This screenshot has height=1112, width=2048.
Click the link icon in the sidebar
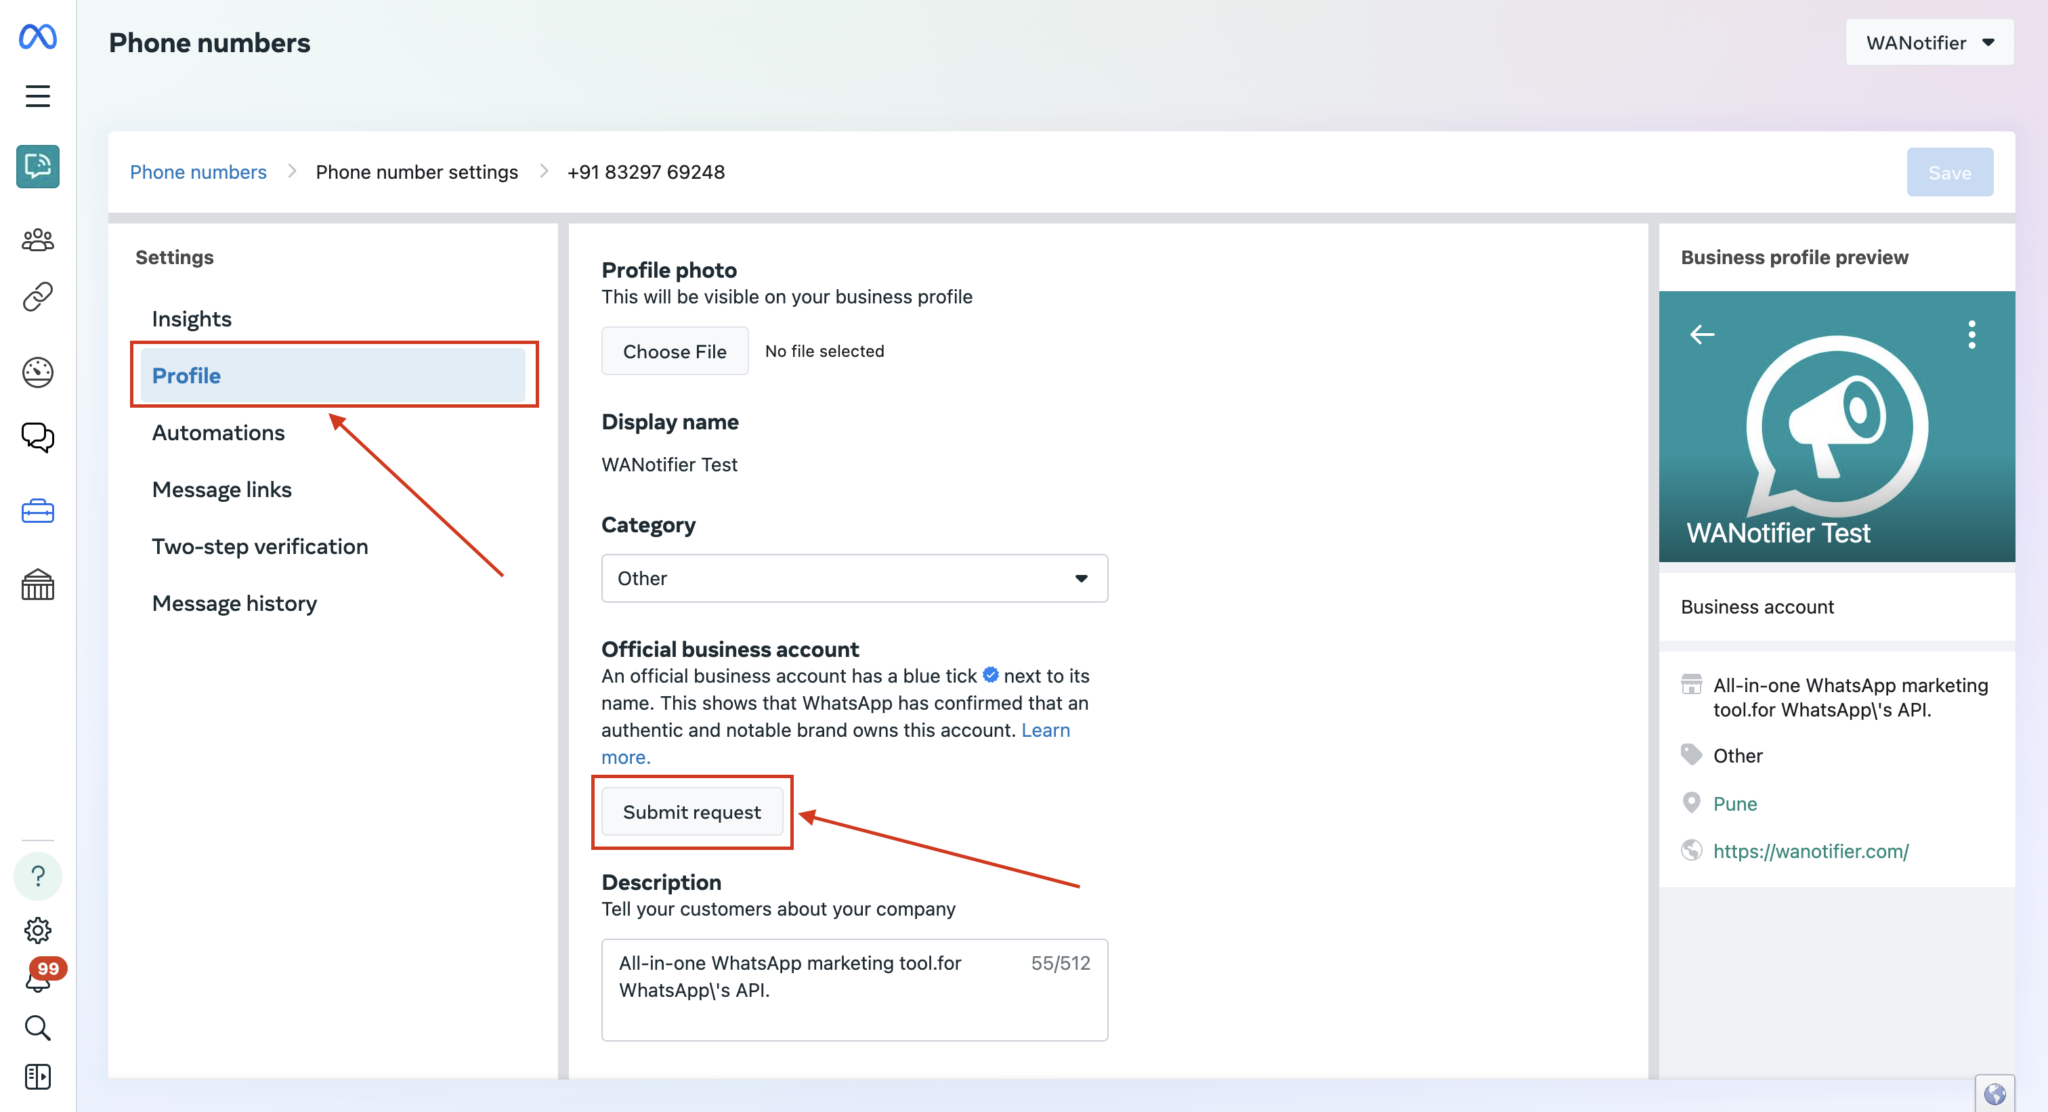[37, 296]
